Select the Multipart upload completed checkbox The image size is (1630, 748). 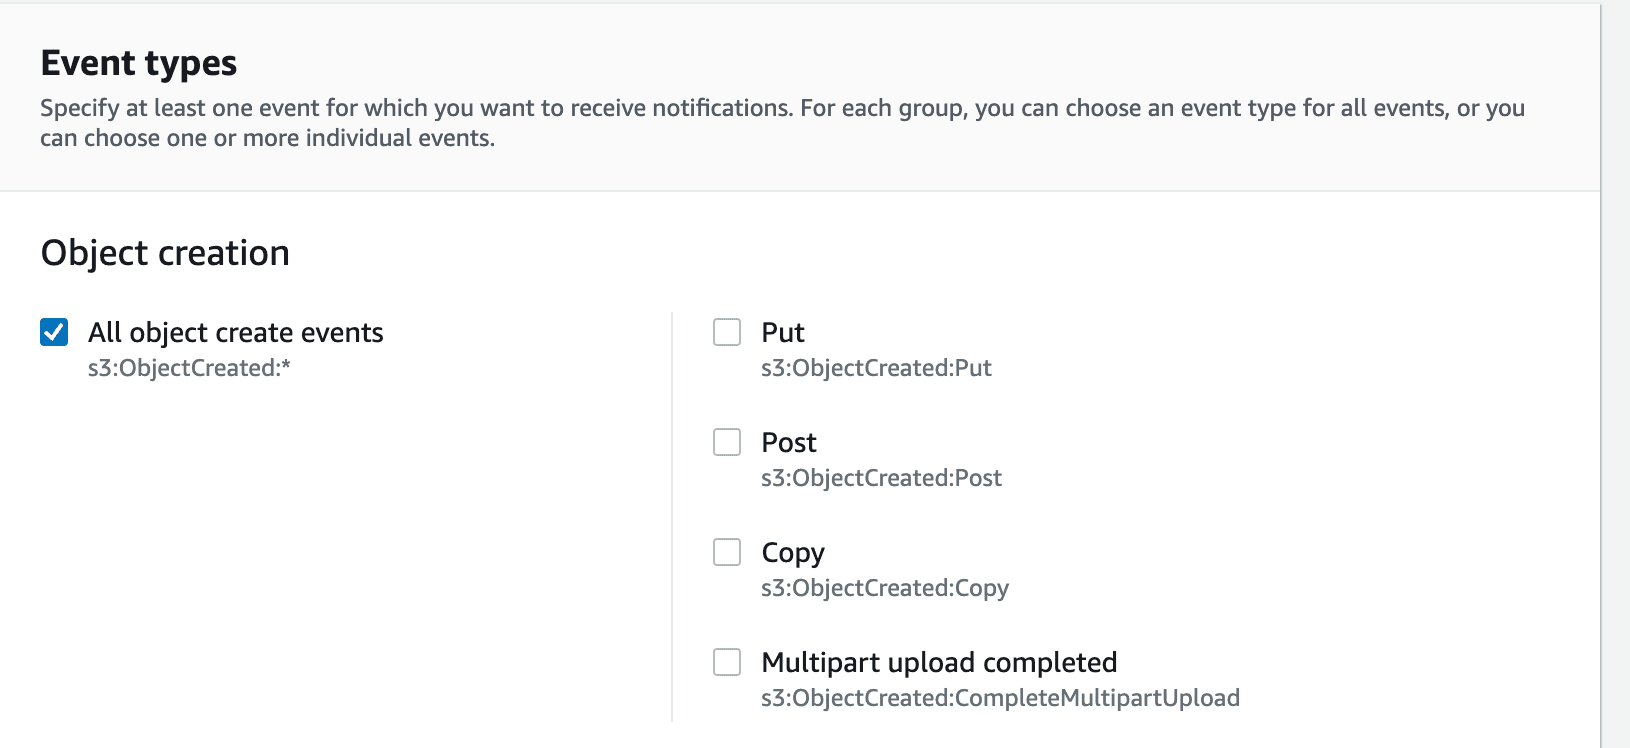point(727,662)
